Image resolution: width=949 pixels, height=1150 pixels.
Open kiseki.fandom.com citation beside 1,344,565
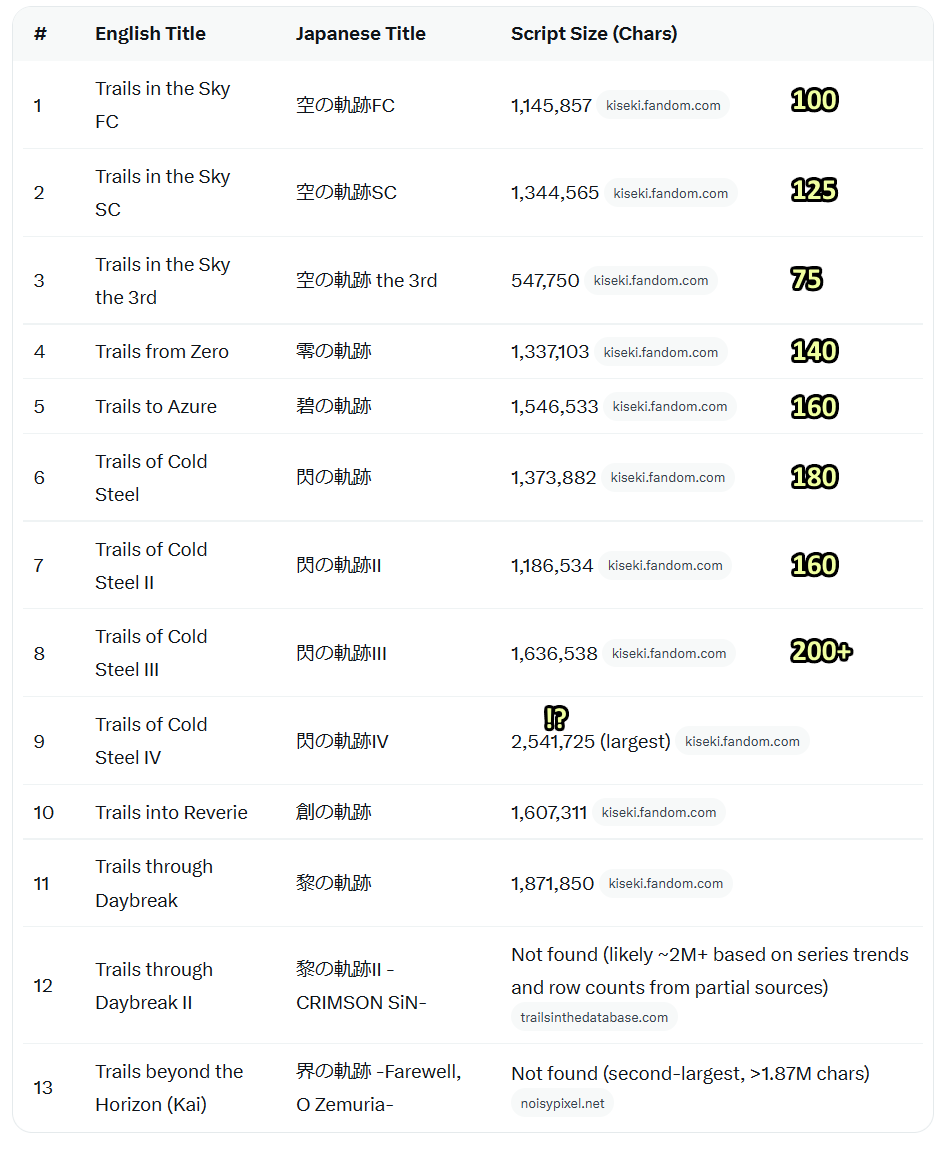670,194
